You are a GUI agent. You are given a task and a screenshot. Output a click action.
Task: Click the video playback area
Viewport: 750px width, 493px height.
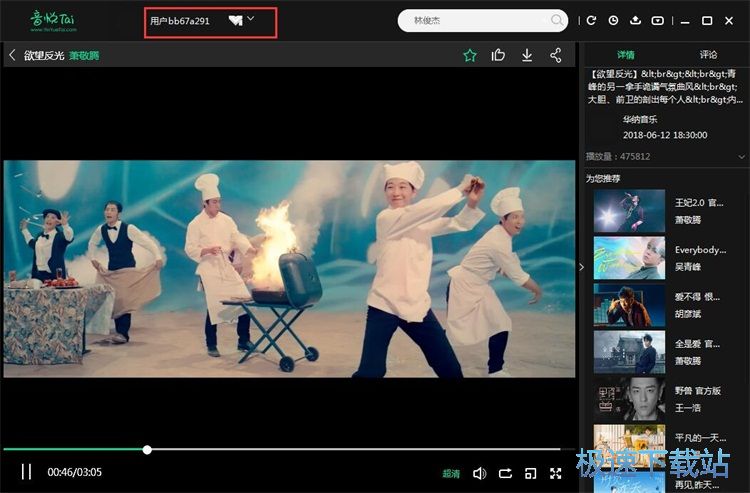pyautogui.click(x=289, y=269)
